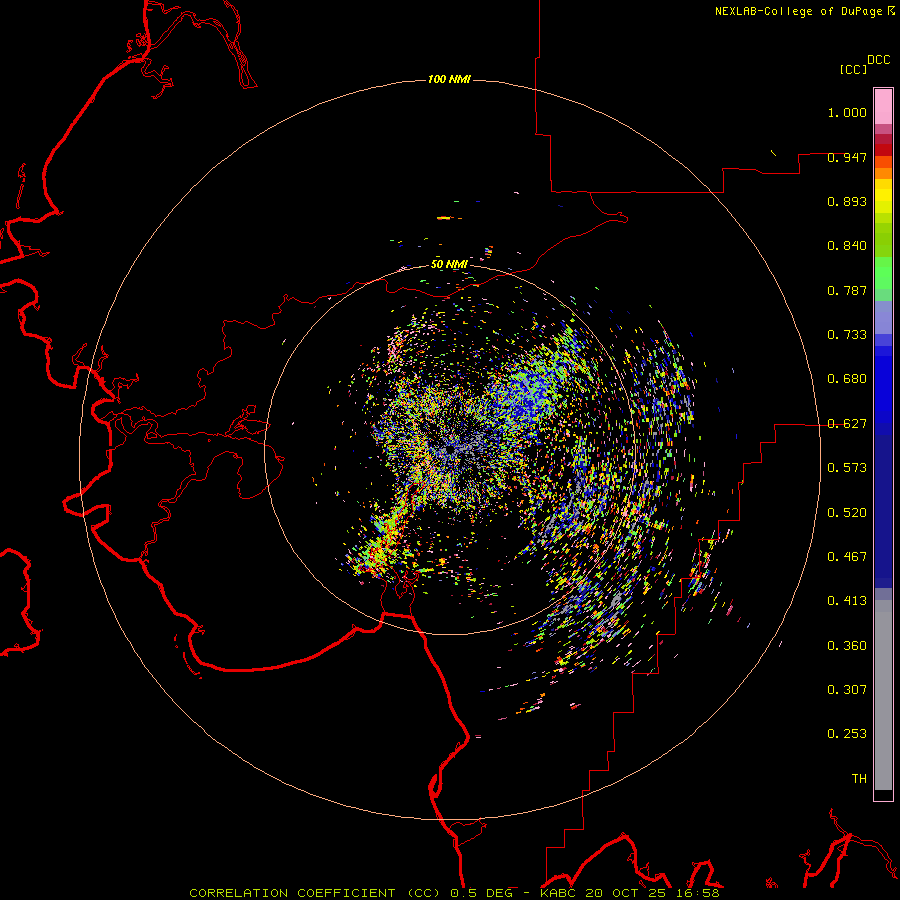This screenshot has width=900, height=900.
Task: Click the TH threshold label
Action: pyautogui.click(x=859, y=779)
